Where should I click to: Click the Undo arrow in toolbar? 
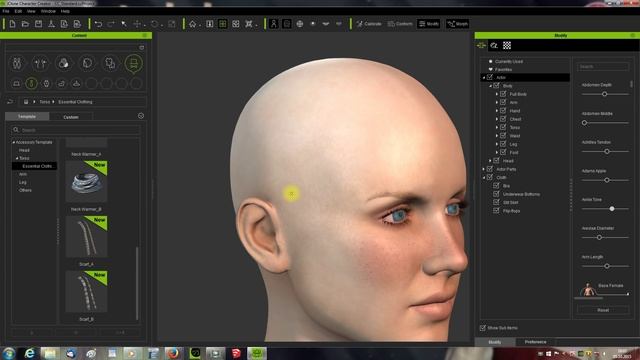coord(98,24)
